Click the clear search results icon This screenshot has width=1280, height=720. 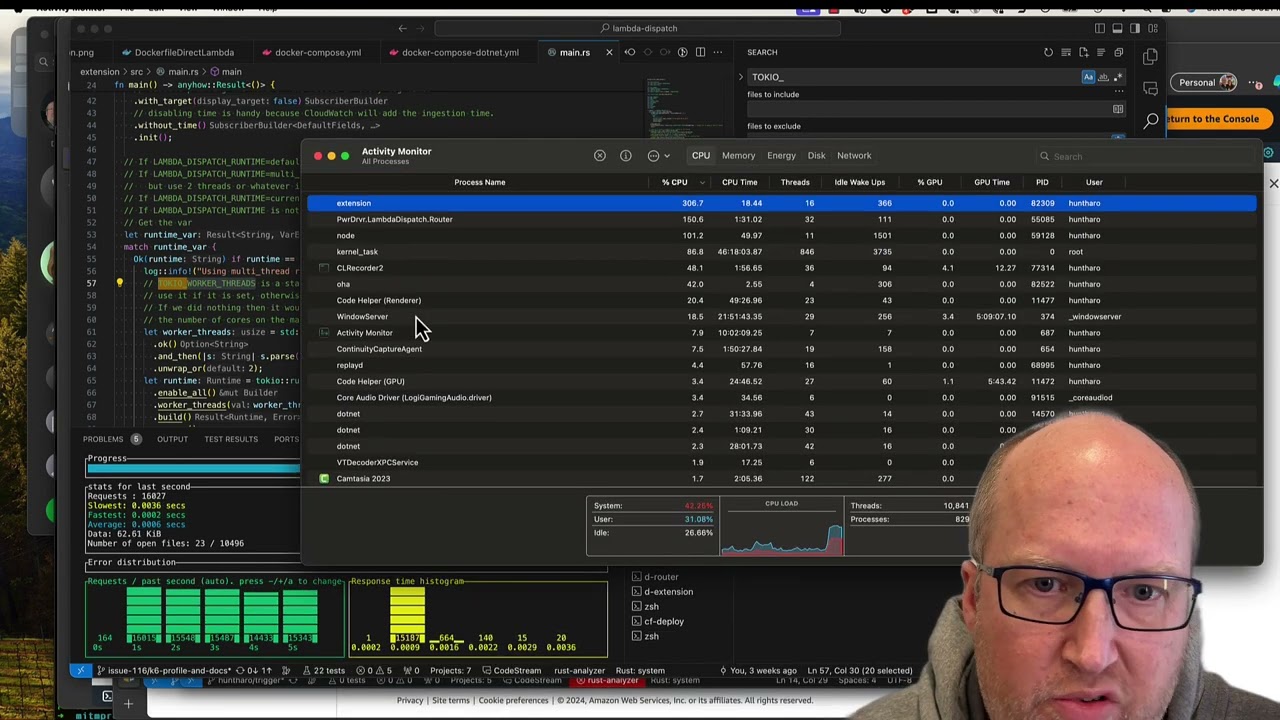[x=1066, y=52]
